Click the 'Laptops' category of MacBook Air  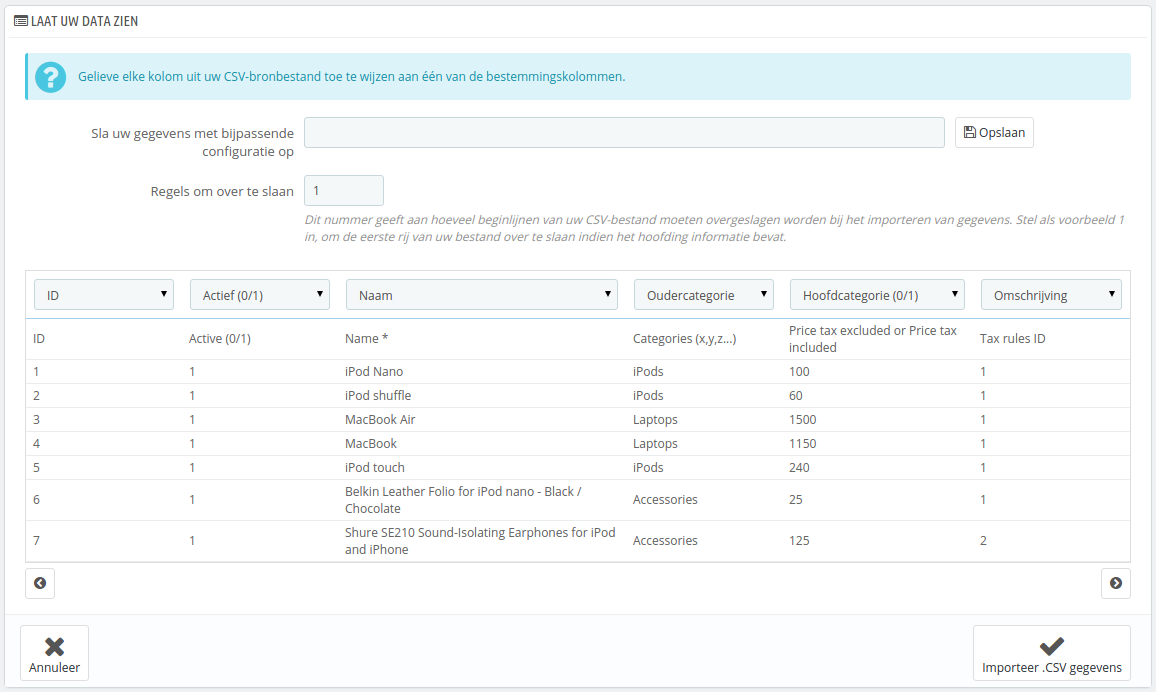coord(655,419)
